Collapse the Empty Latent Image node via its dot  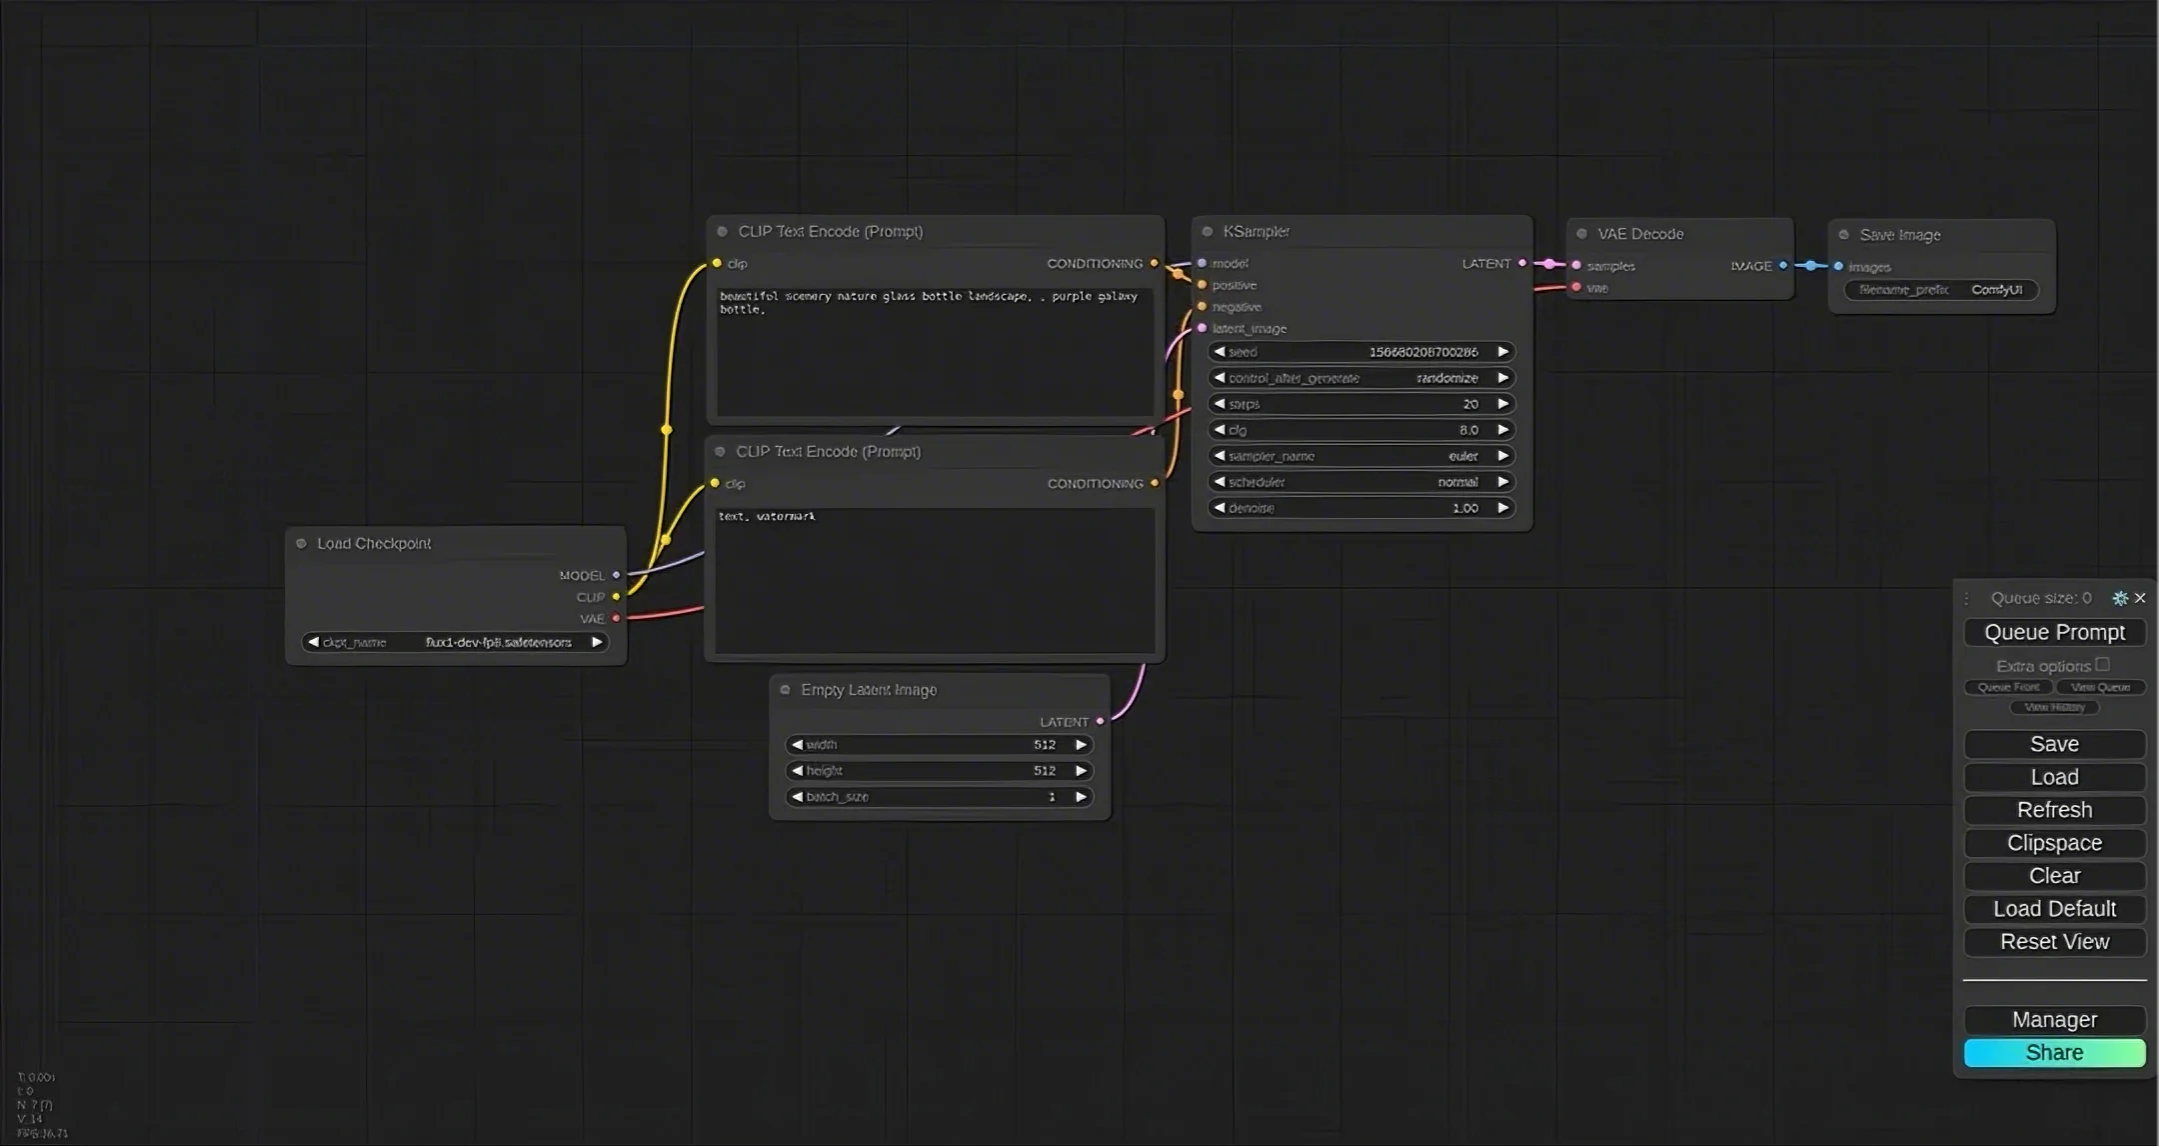click(785, 690)
